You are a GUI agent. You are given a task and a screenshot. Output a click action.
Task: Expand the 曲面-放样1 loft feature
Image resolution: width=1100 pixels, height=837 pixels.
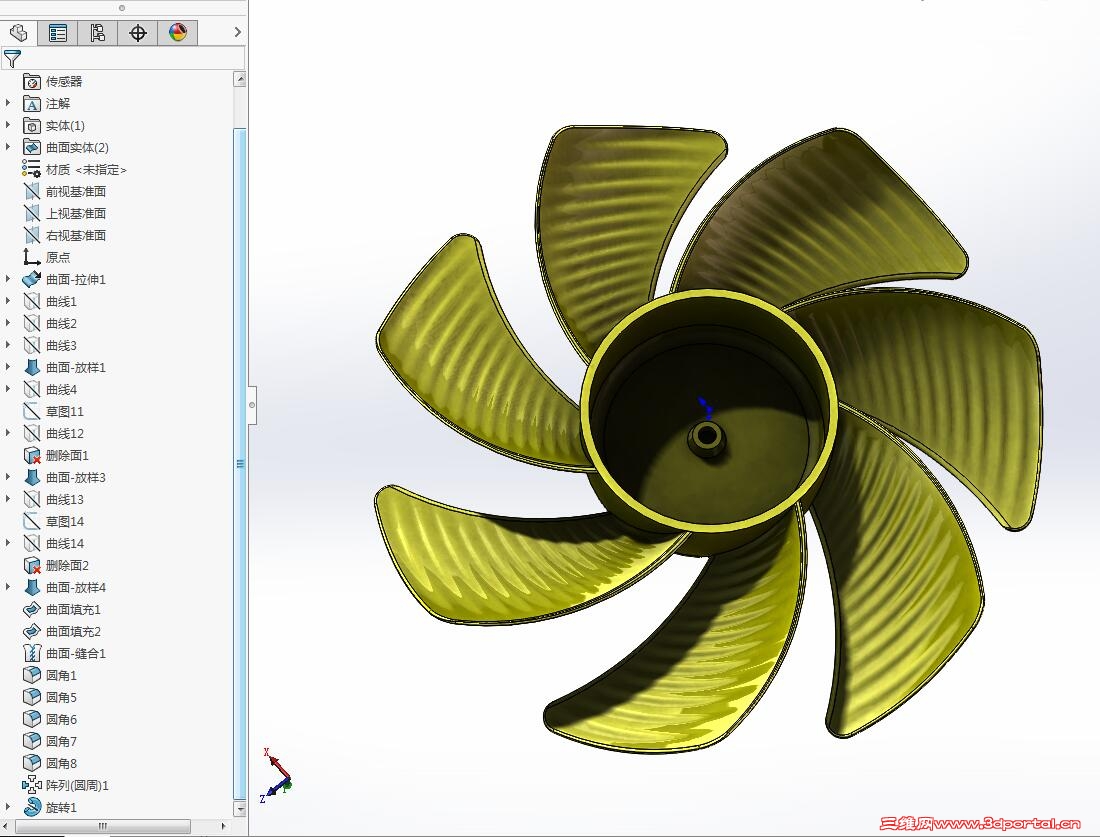8,367
